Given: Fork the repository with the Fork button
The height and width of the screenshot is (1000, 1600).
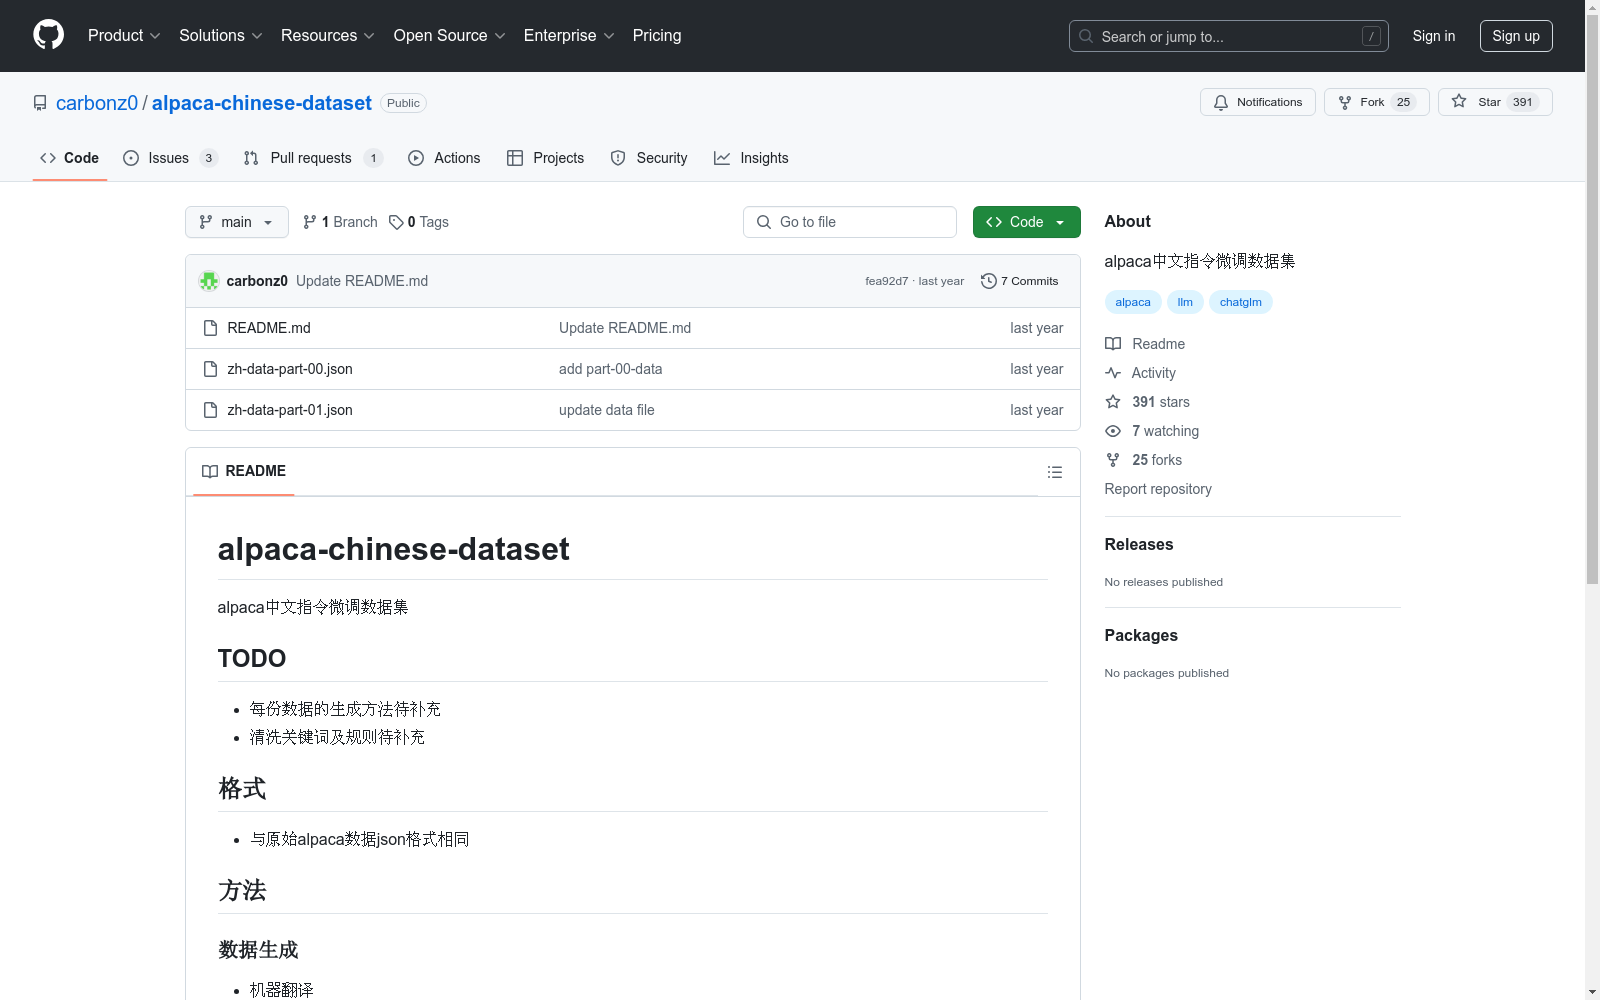Looking at the screenshot, I should pos(1377,102).
